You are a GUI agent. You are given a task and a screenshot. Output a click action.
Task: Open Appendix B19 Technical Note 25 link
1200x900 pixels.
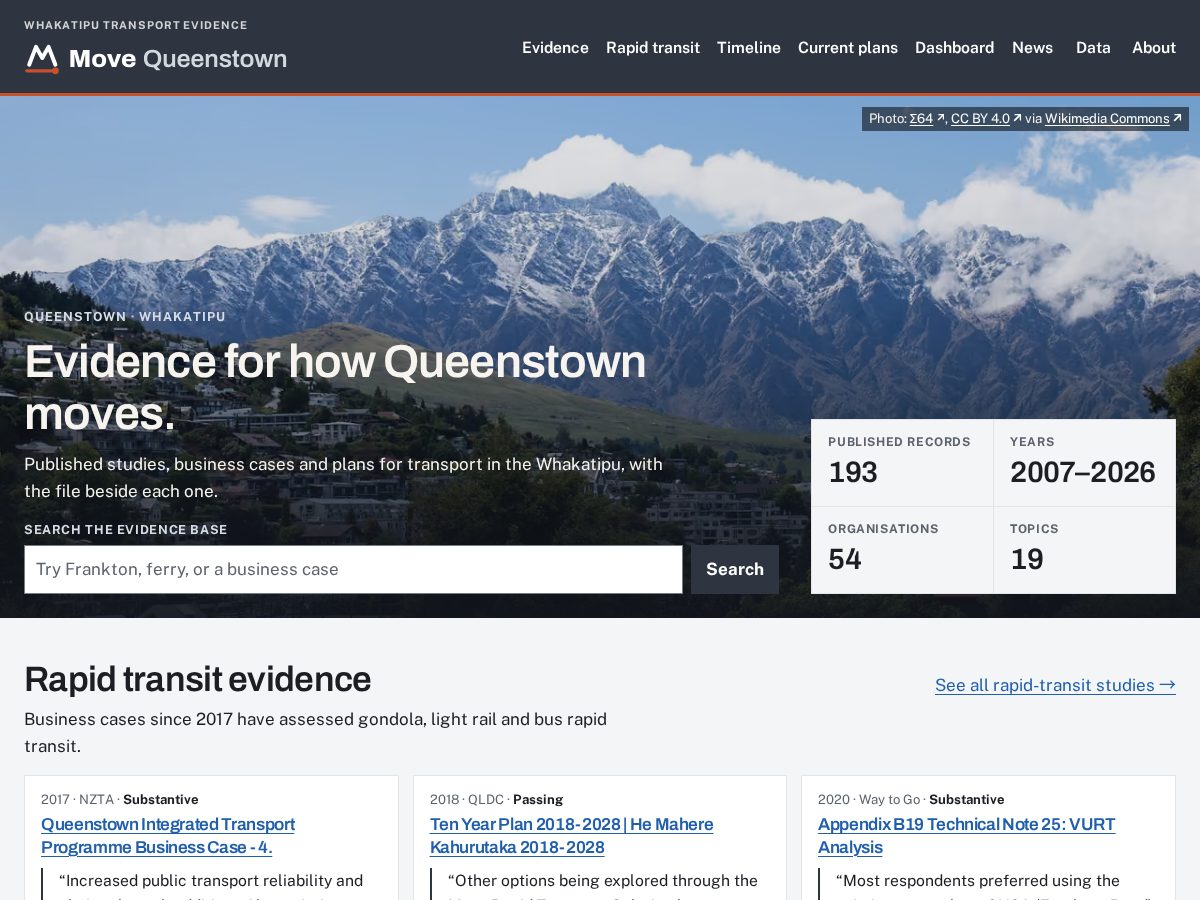966,836
